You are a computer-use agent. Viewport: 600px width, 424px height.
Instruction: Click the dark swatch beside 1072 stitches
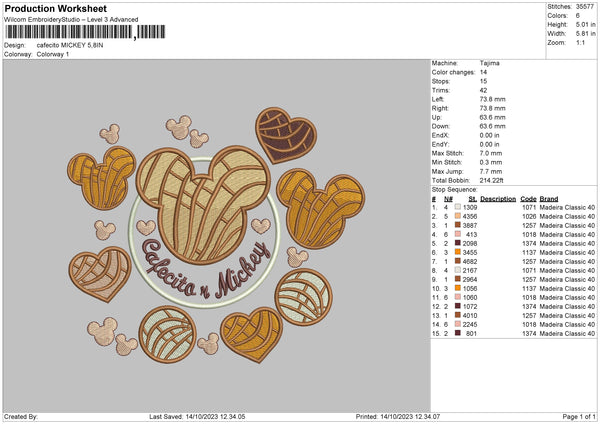458,306
